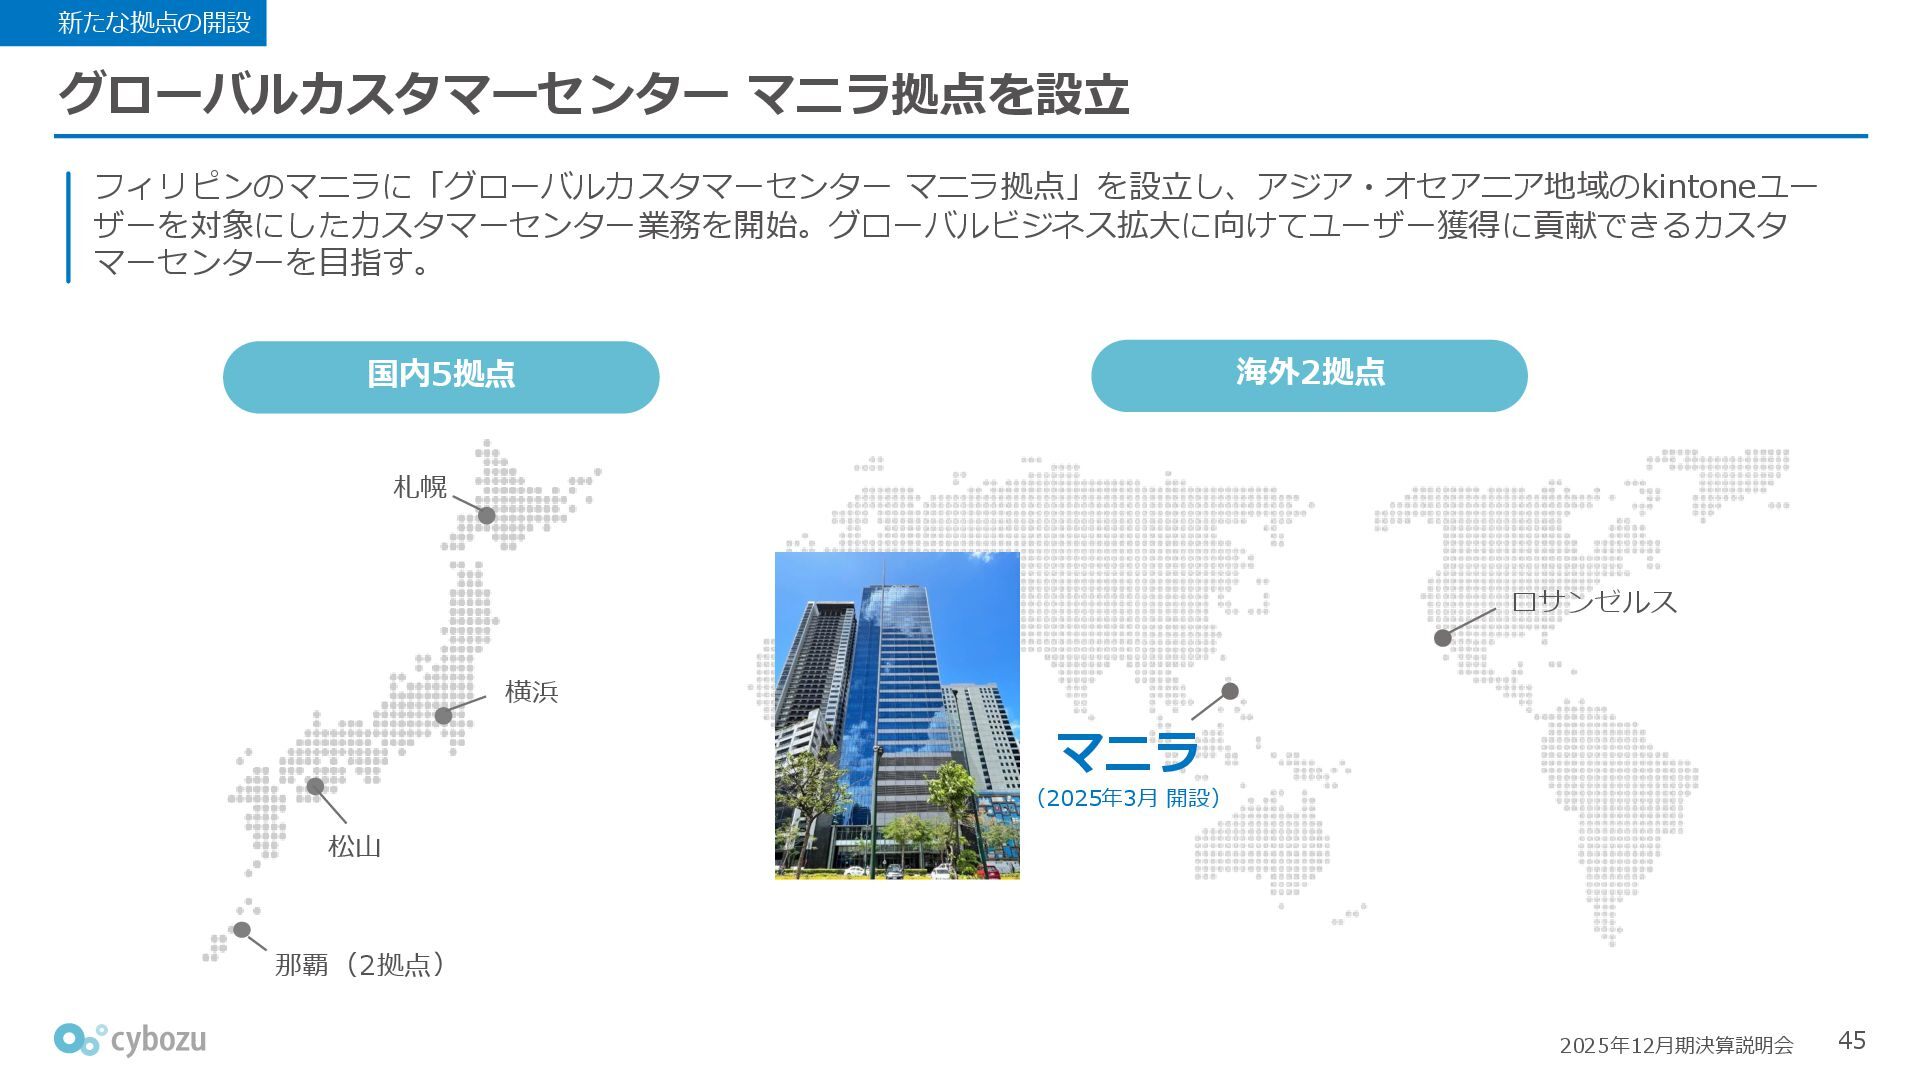Image resolution: width=1920 pixels, height=1080 pixels.
Task: Click the 横浜 city label
Action: tap(531, 692)
